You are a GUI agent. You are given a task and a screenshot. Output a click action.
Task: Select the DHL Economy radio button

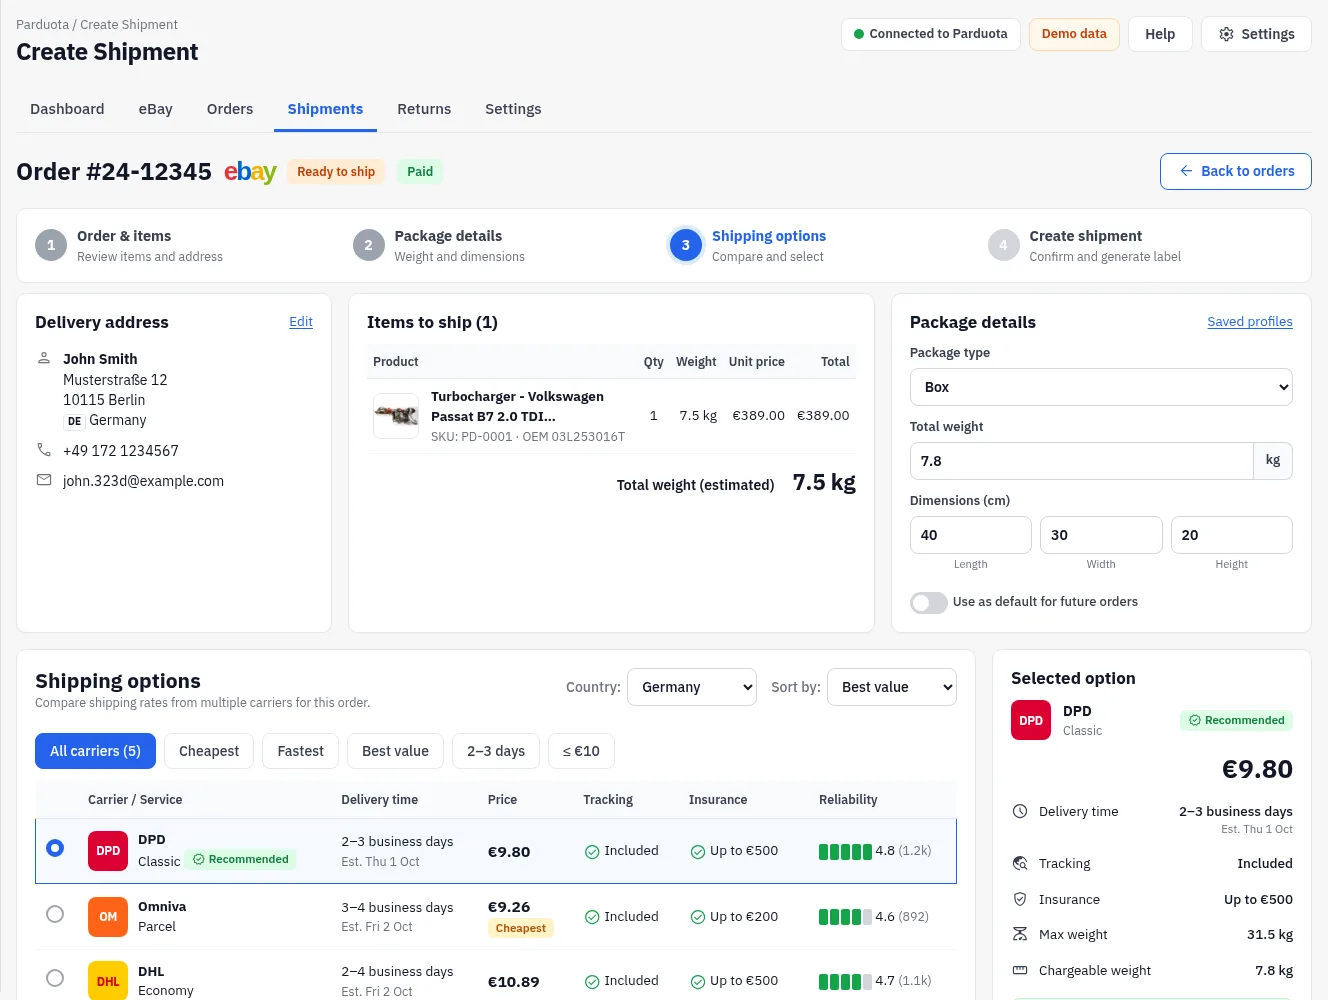pyautogui.click(x=55, y=978)
